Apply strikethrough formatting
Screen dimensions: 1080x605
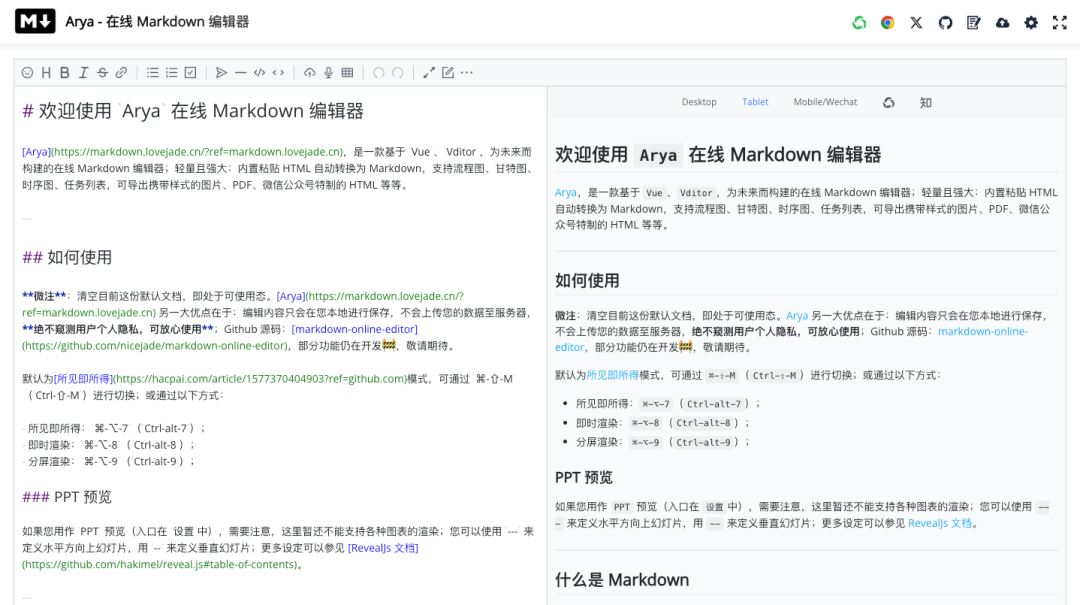point(103,72)
